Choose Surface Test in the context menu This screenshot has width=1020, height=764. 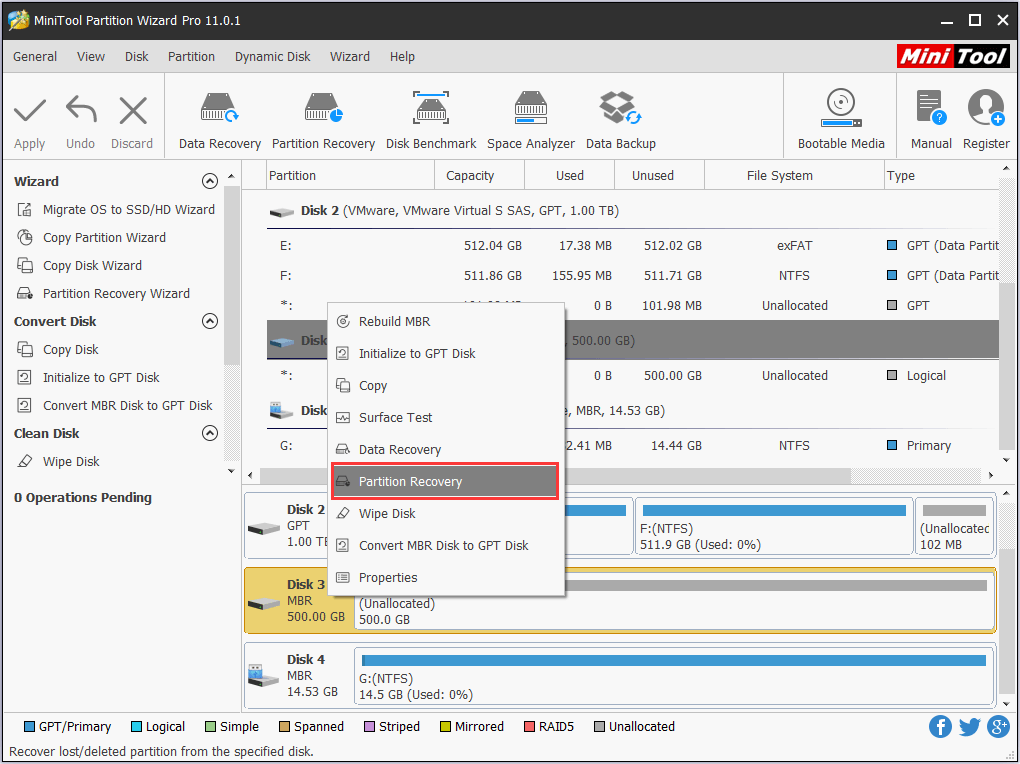[x=446, y=417]
